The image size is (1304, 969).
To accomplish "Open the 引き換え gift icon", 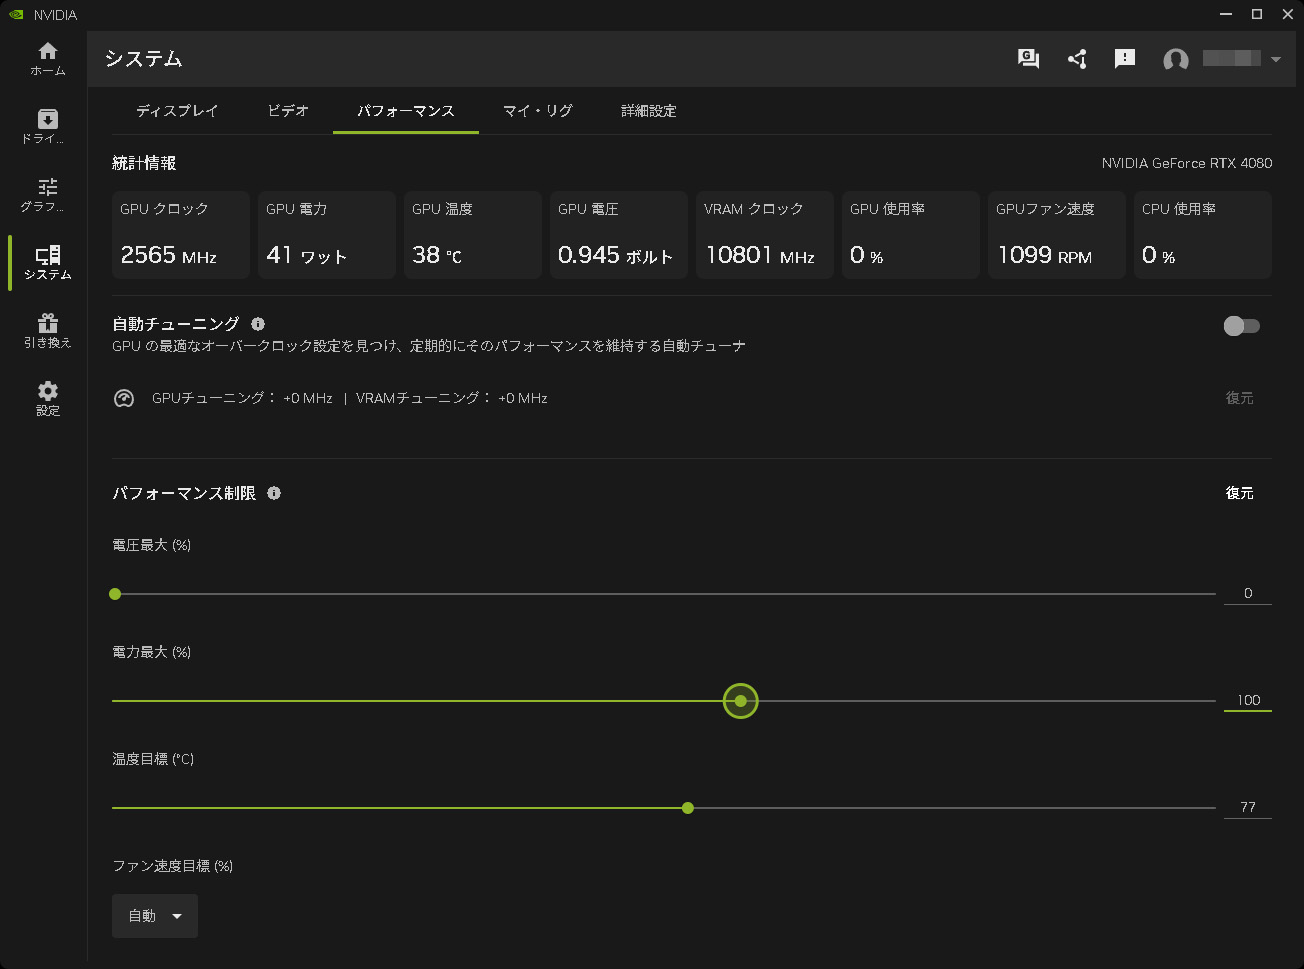I will [48, 331].
